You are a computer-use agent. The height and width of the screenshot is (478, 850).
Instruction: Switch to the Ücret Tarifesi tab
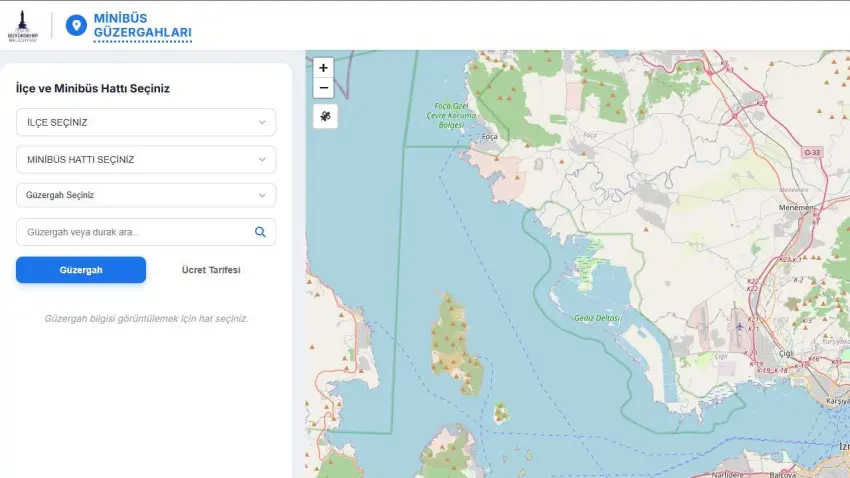[211, 270]
